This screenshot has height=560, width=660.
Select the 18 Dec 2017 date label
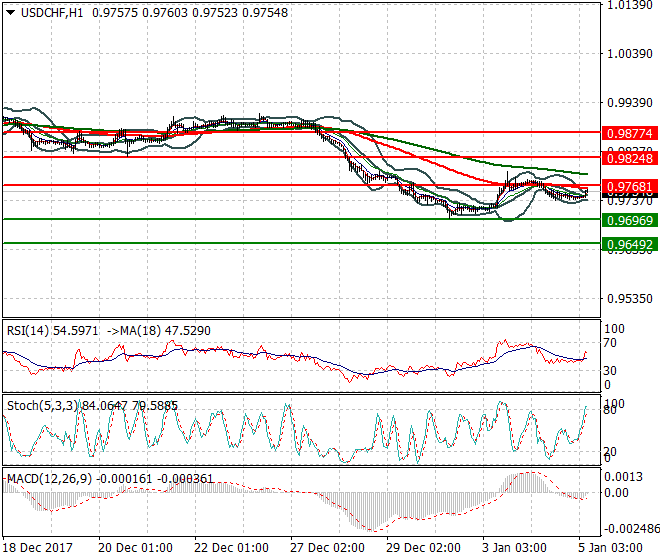coord(38,548)
